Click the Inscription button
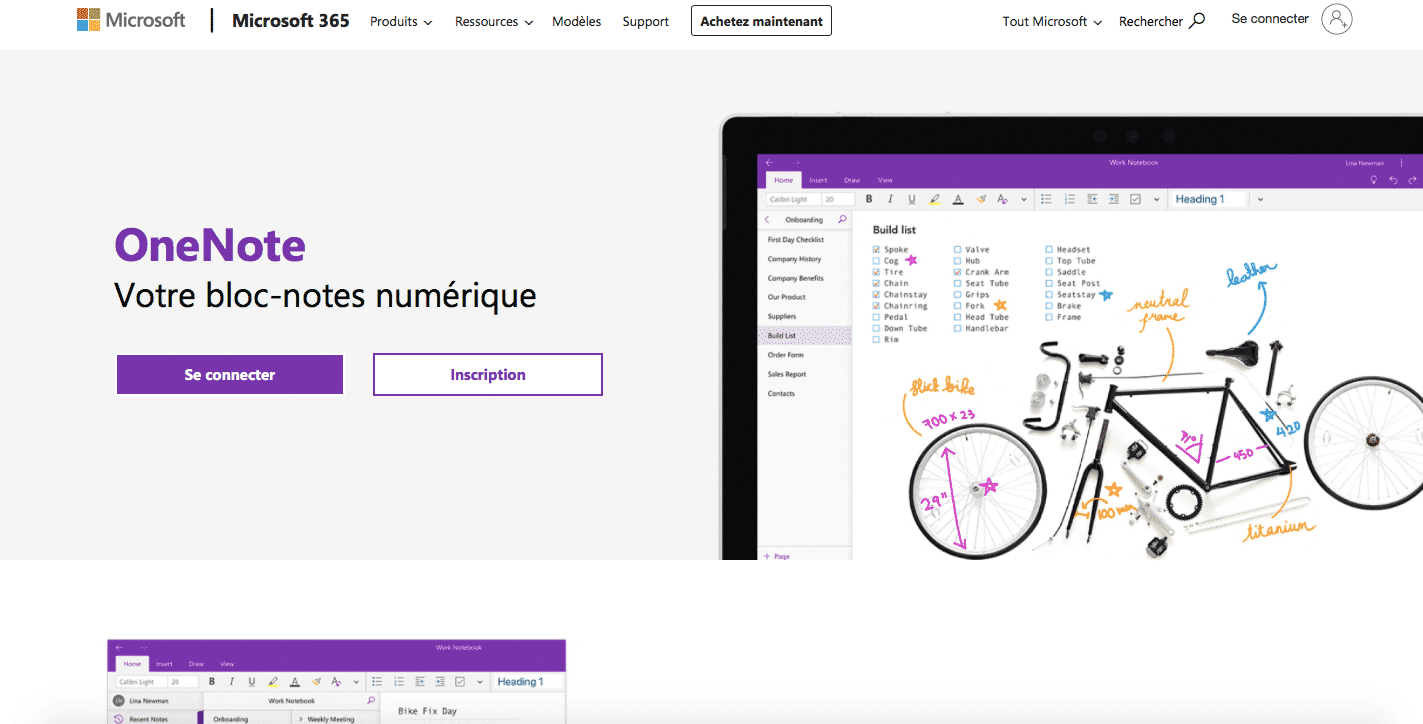This screenshot has width=1423, height=724. click(488, 375)
